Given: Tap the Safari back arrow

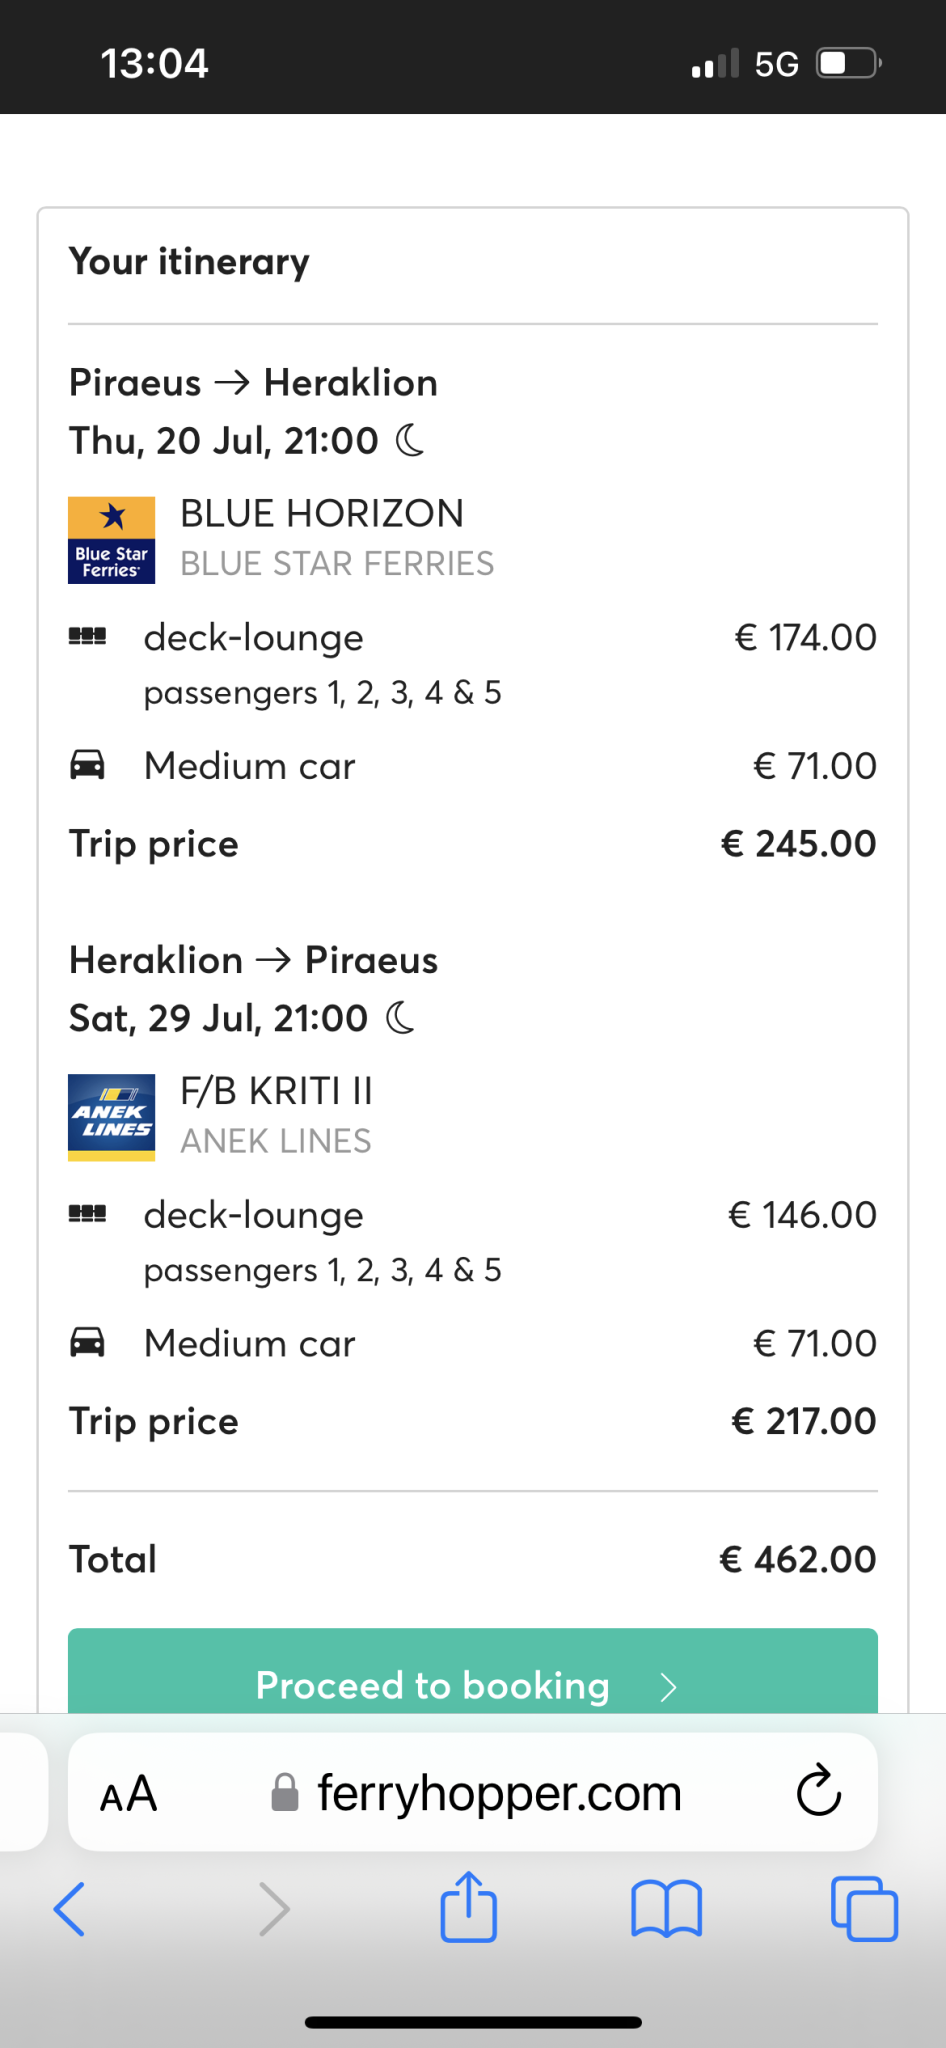Looking at the screenshot, I should point(69,1909).
